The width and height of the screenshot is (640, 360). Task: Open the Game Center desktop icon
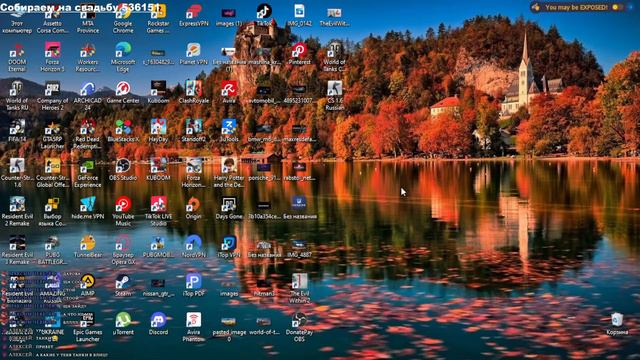(123, 93)
